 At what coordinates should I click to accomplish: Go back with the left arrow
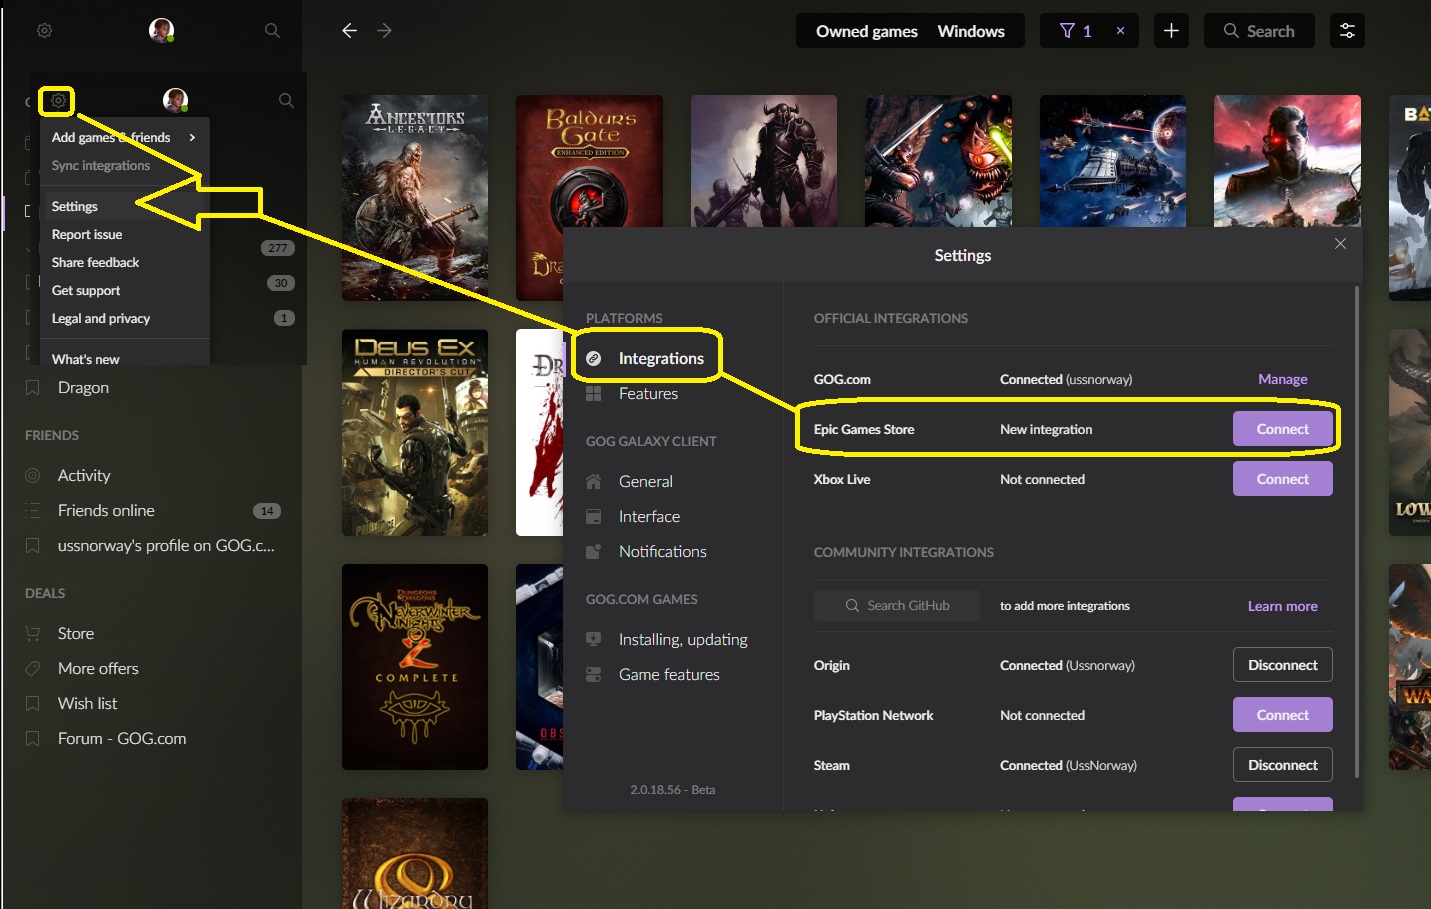click(349, 31)
